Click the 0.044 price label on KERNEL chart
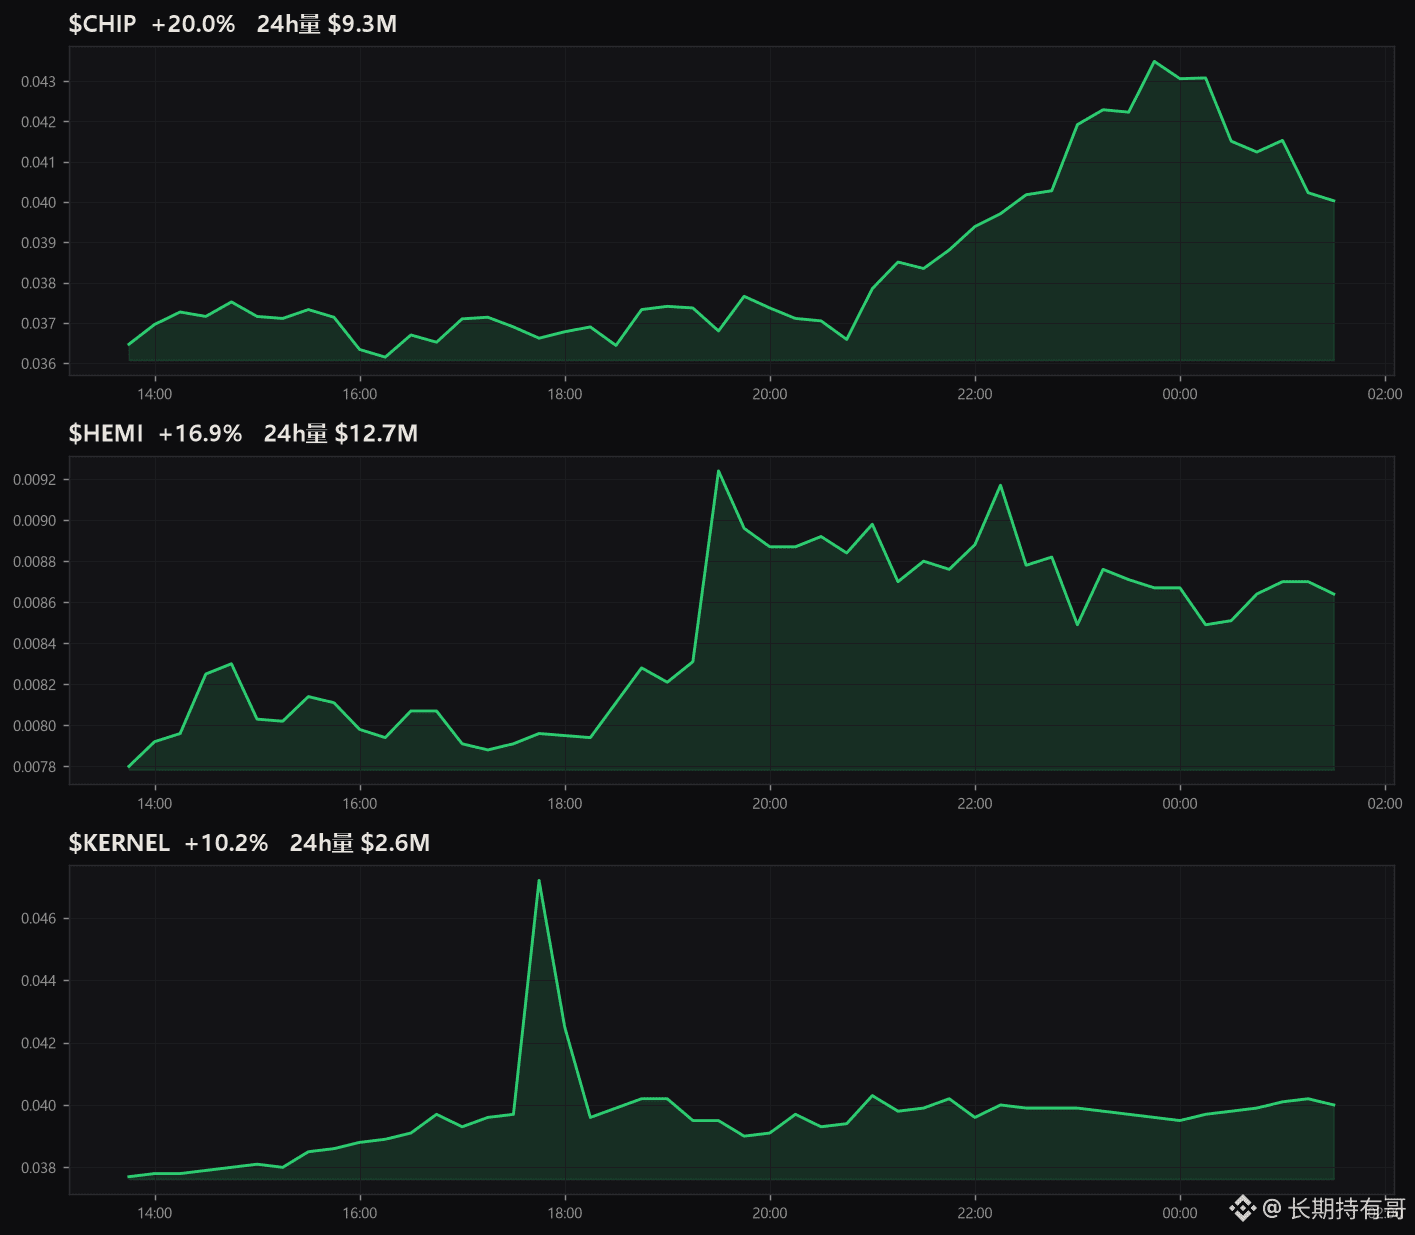 [38, 981]
